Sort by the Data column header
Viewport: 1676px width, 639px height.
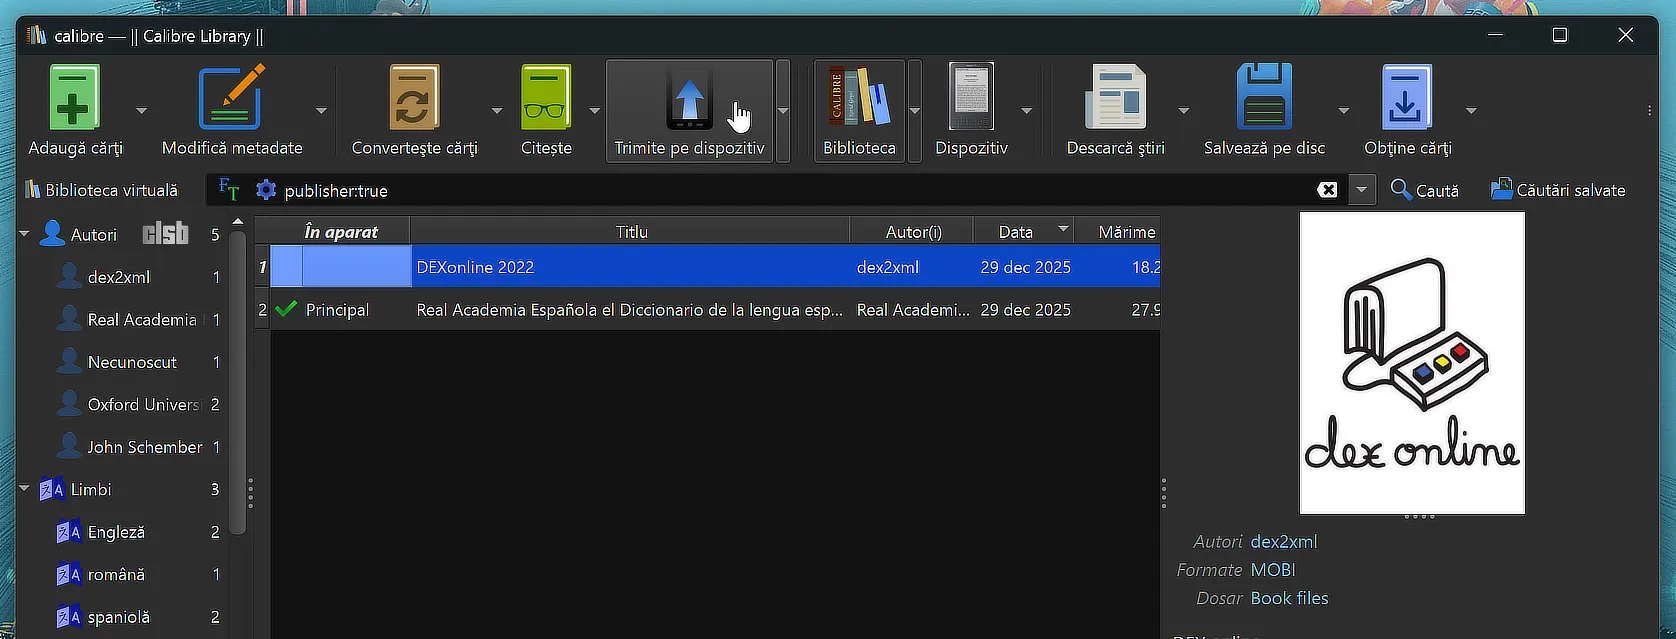pos(1015,232)
